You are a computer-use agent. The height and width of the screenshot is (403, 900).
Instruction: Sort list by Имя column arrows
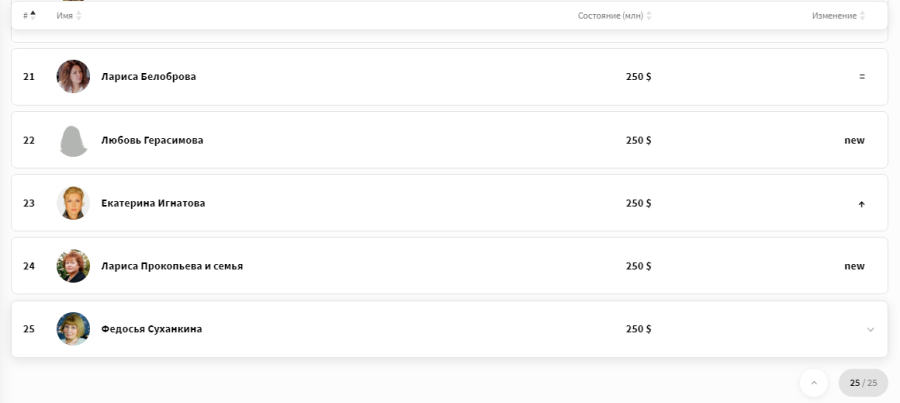pos(79,16)
